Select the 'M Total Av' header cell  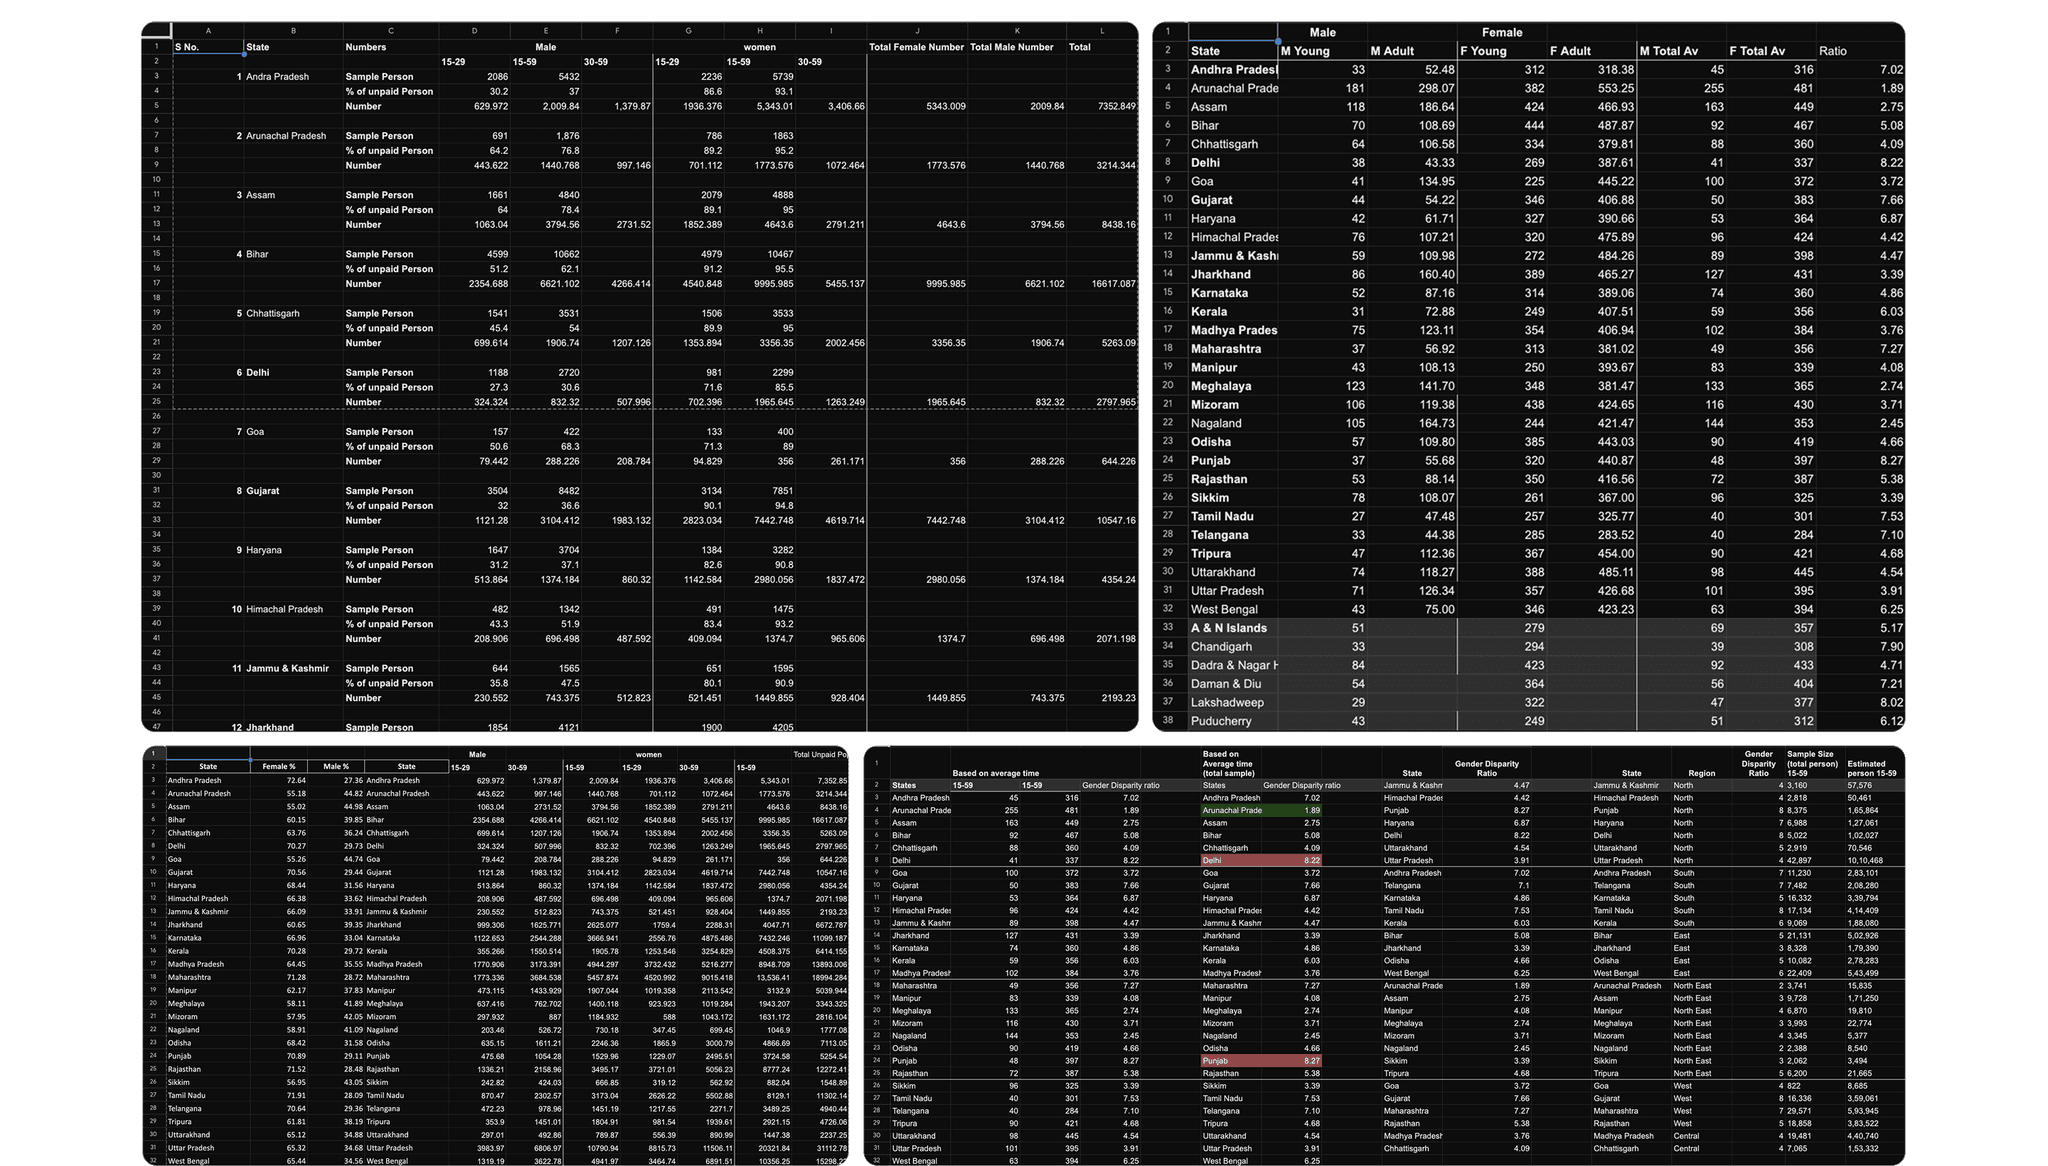1670,51
